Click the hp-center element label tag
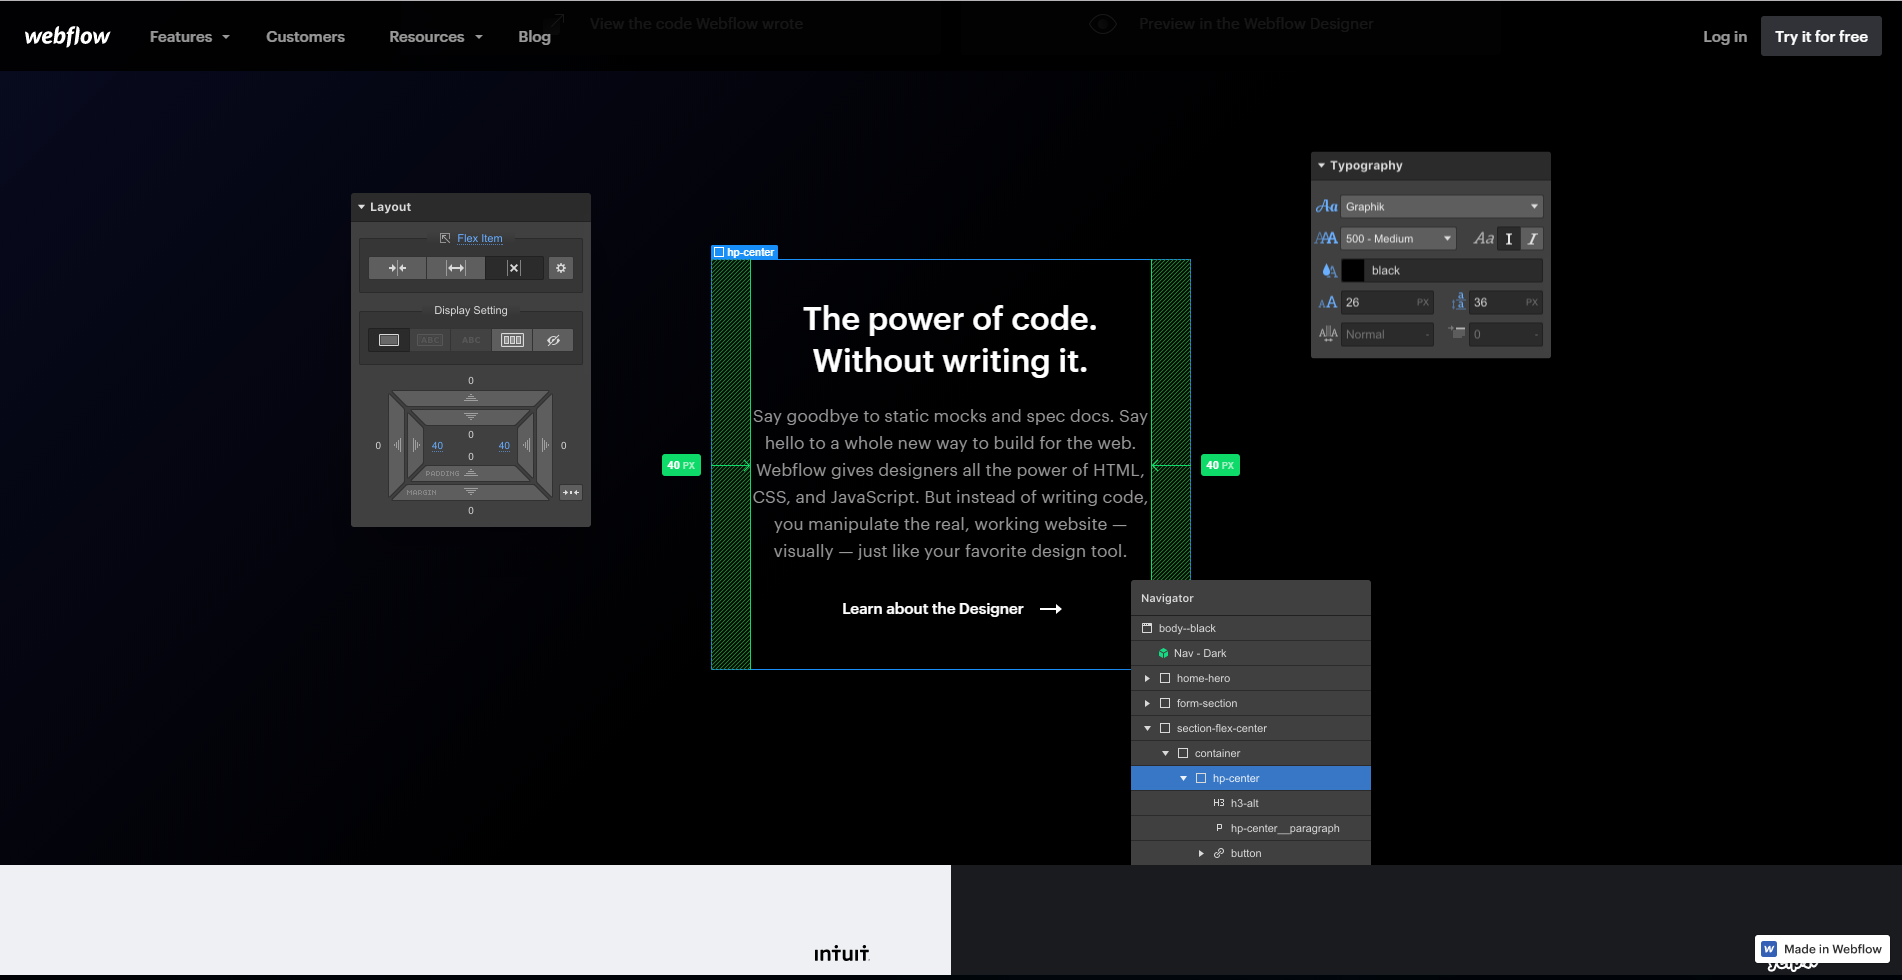The height and width of the screenshot is (980, 1902). point(744,252)
